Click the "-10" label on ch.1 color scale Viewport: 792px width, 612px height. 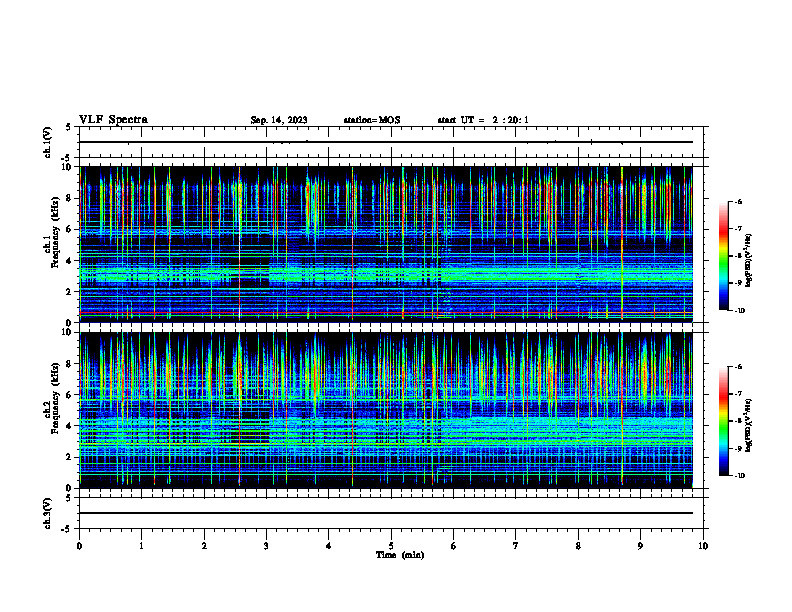pos(740,311)
